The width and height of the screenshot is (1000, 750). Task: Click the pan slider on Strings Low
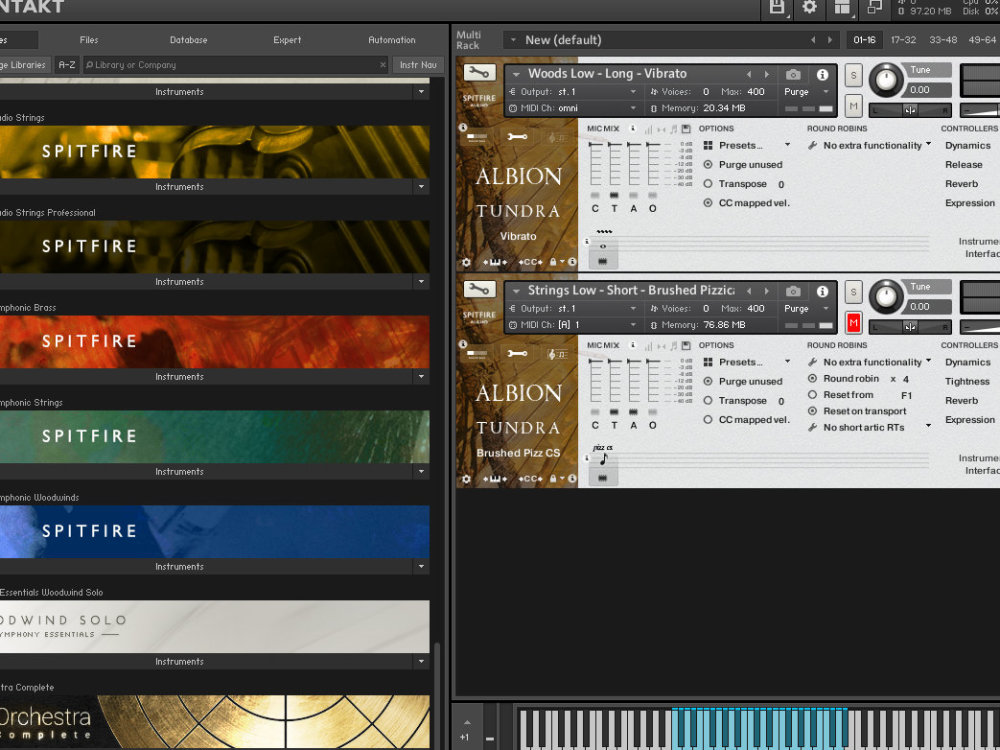coord(910,327)
